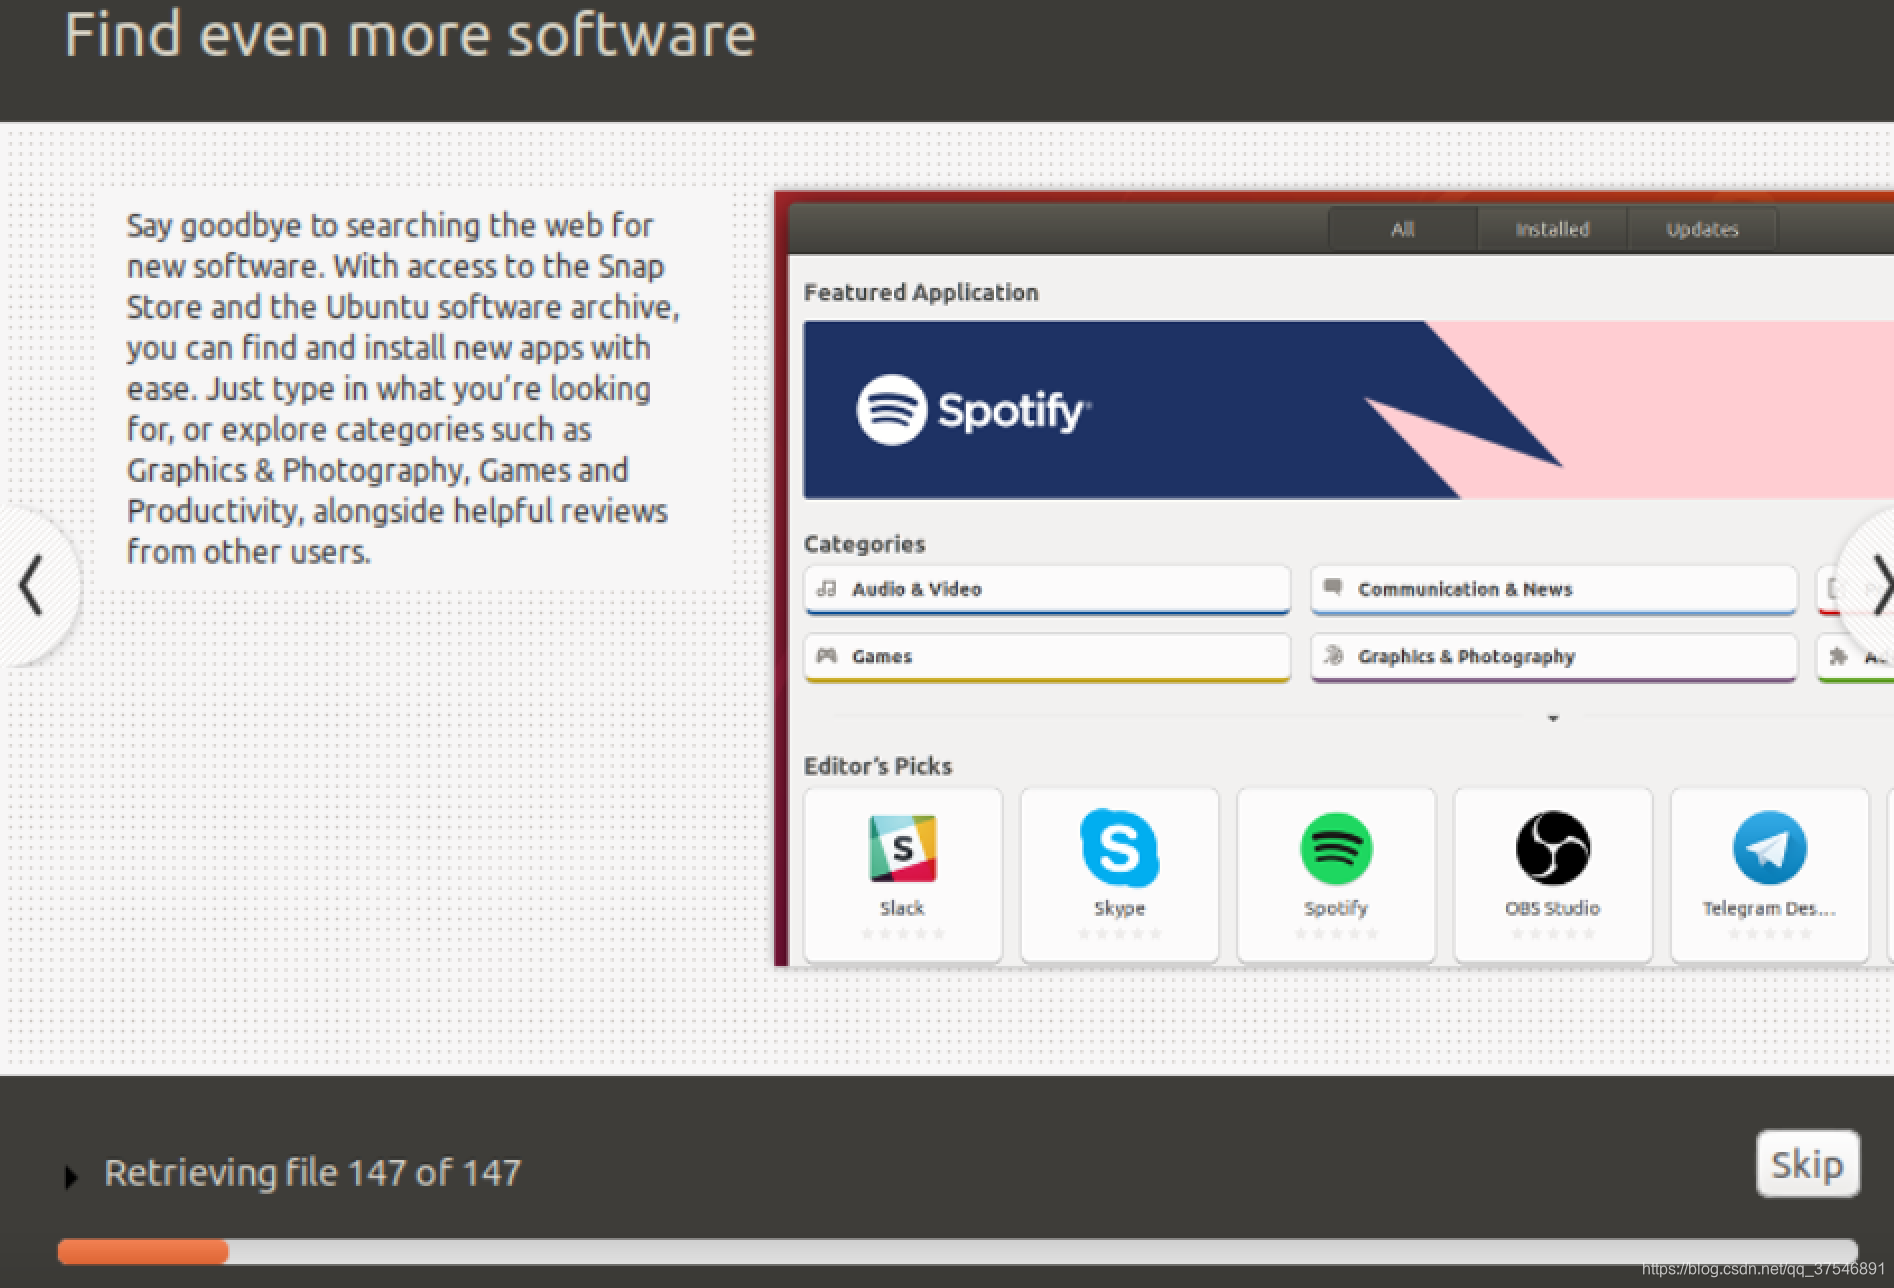Click the star rating under Slack
The width and height of the screenshot is (1894, 1288).
coord(902,934)
